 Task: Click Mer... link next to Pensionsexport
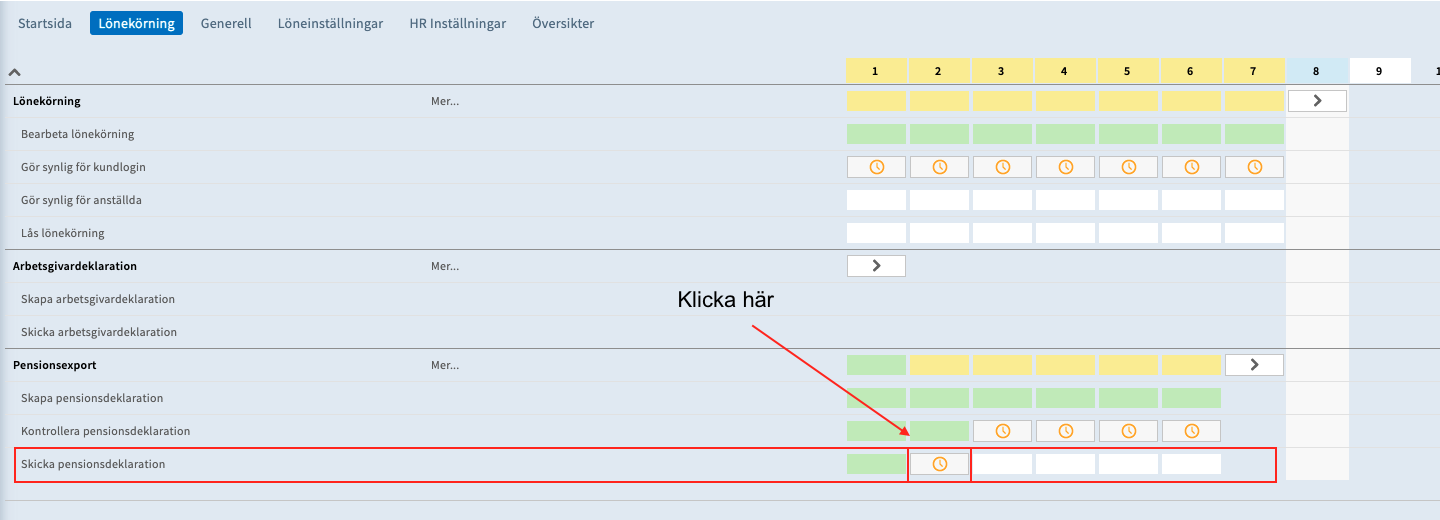click(x=445, y=365)
